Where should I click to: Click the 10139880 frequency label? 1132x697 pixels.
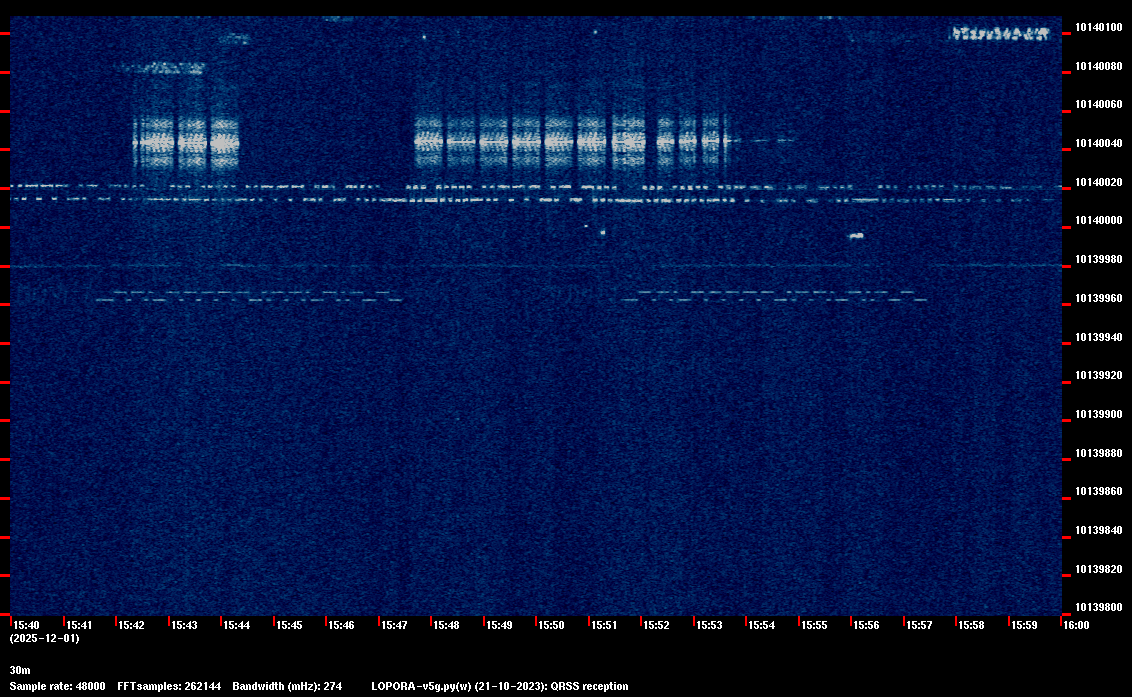(1099, 454)
